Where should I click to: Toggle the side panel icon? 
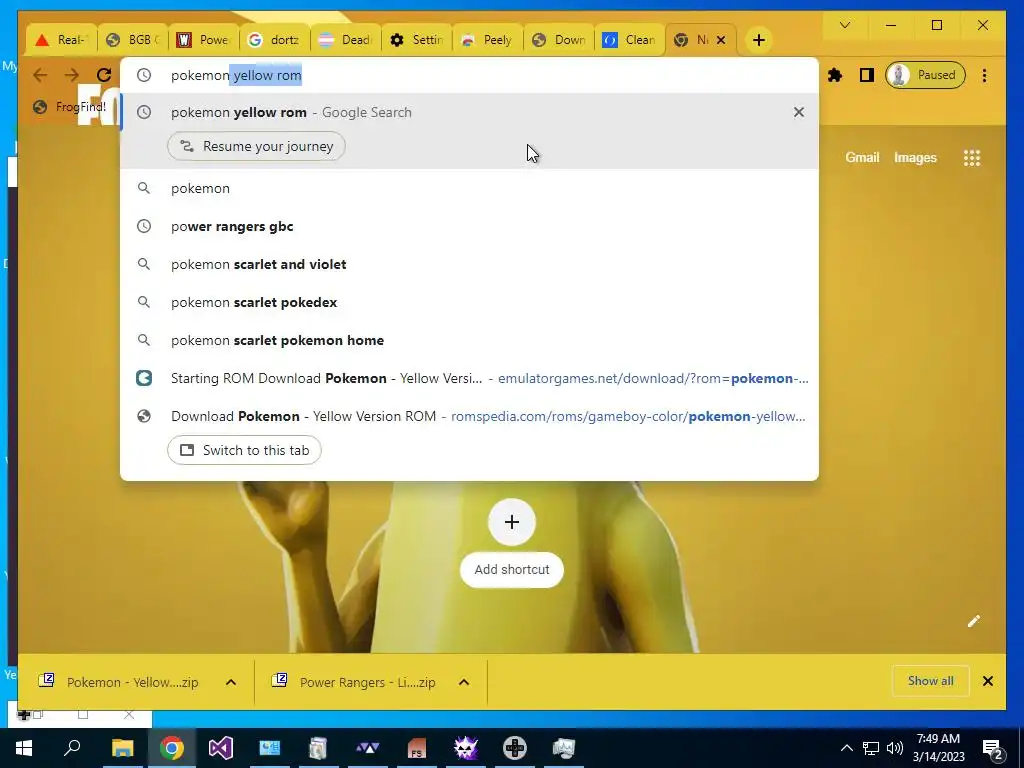[867, 75]
